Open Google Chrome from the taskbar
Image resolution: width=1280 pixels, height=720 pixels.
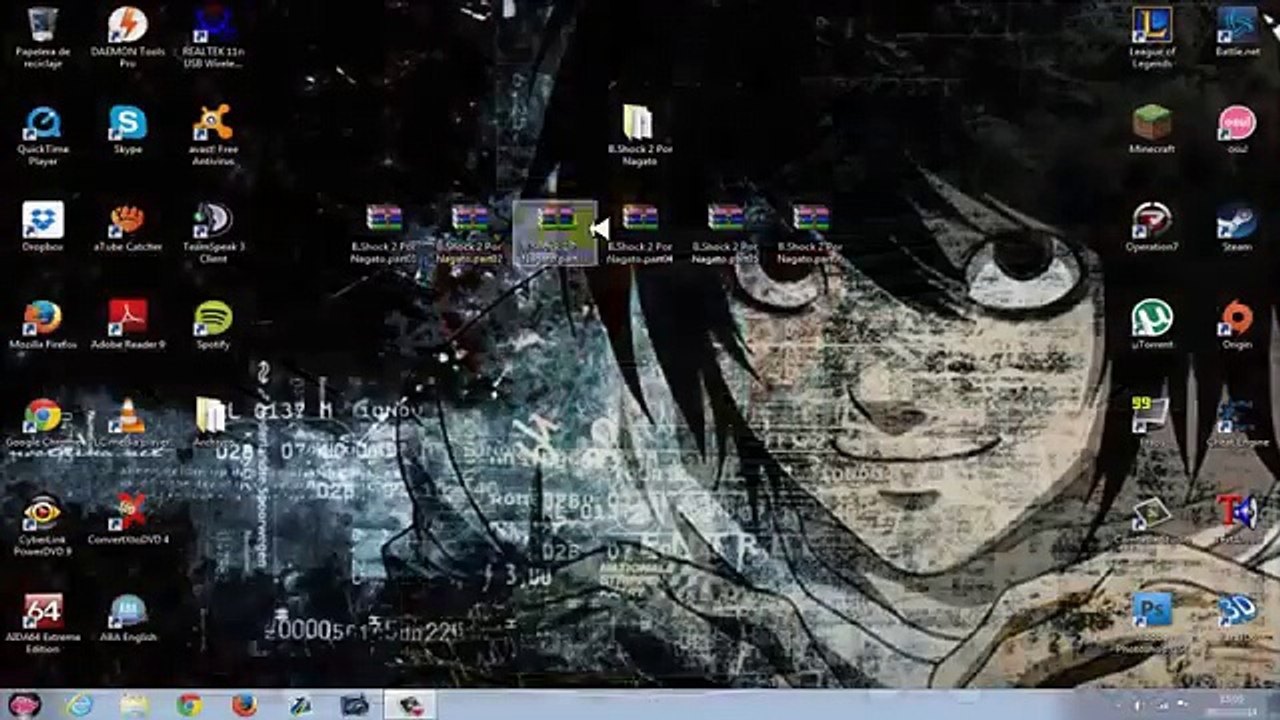coord(189,705)
